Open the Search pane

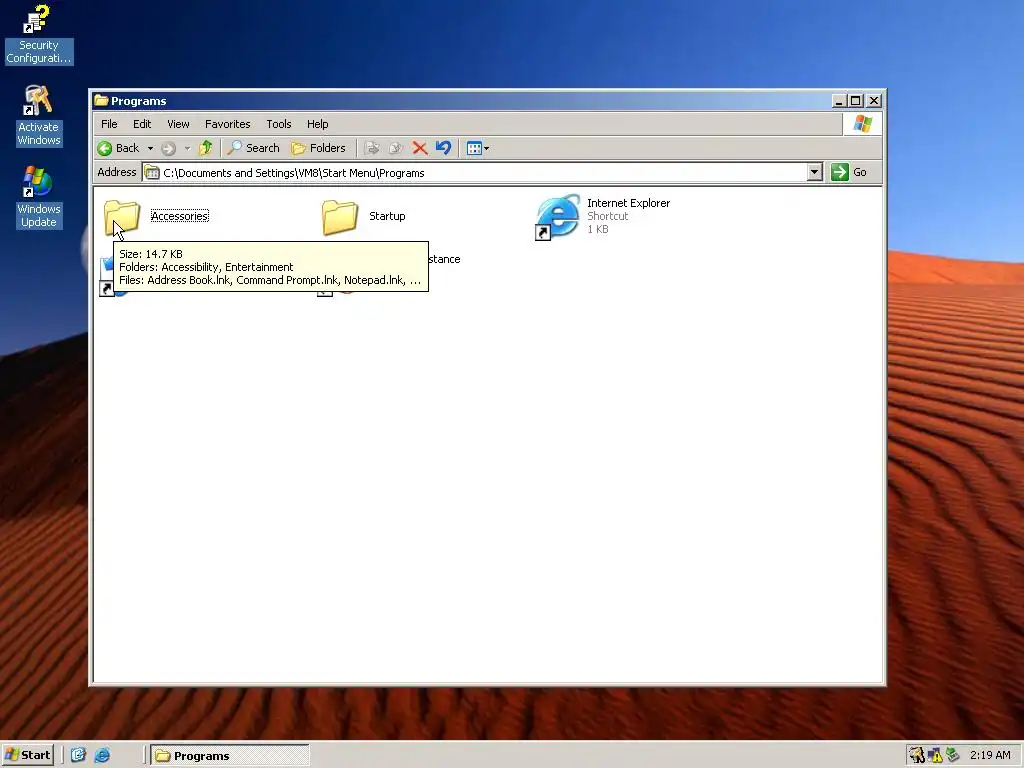click(x=253, y=148)
